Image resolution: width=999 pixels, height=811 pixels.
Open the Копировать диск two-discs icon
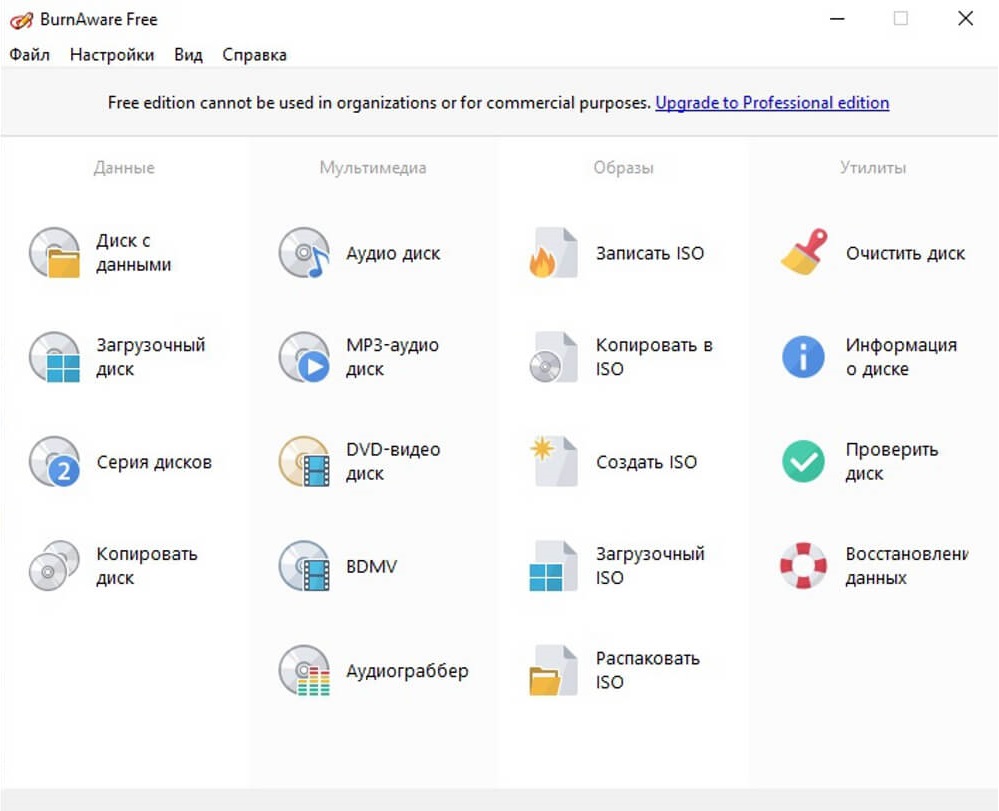(x=55, y=566)
